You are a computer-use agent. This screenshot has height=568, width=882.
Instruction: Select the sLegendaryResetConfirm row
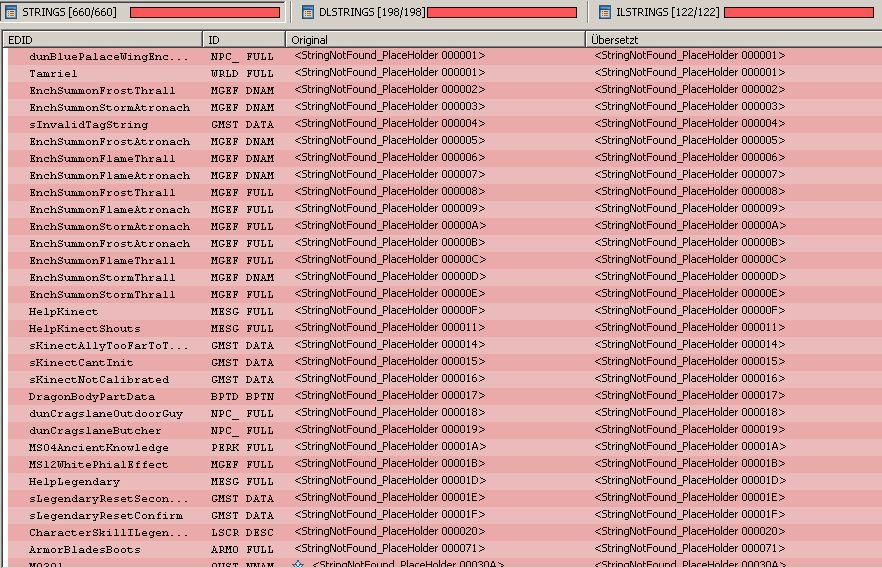pyautogui.click(x=444, y=515)
